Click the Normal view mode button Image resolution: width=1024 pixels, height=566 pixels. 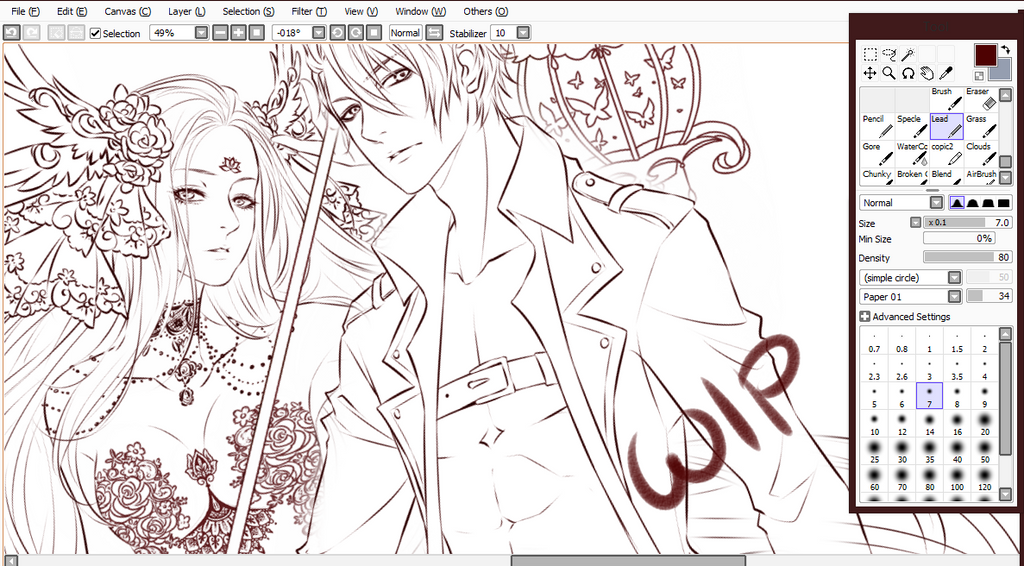click(x=406, y=33)
